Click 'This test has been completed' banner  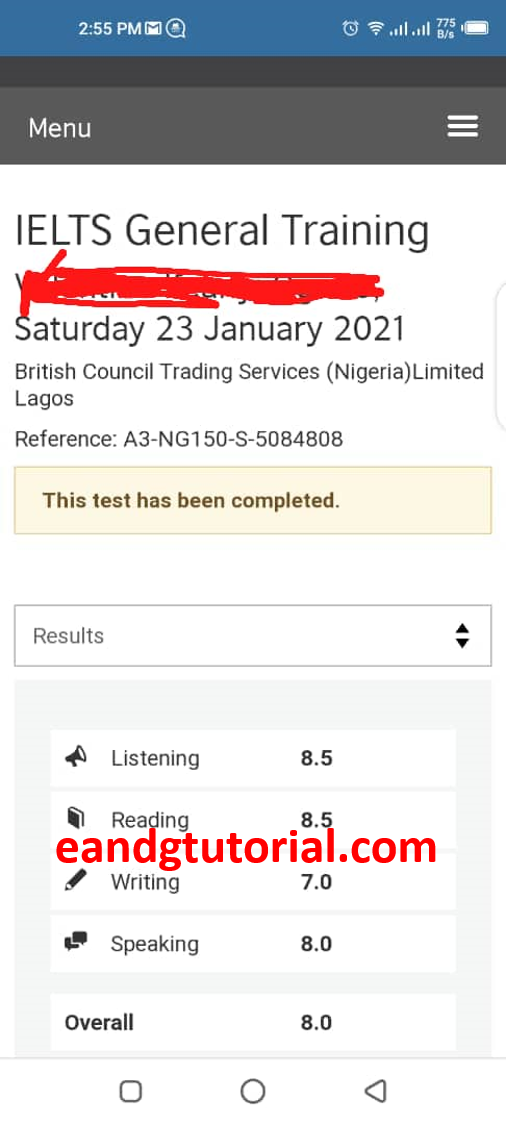(253, 500)
